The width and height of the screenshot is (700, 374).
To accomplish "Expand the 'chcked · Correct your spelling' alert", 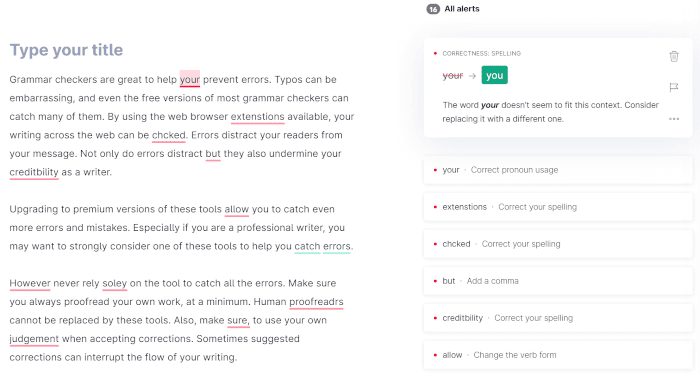I will click(x=558, y=244).
